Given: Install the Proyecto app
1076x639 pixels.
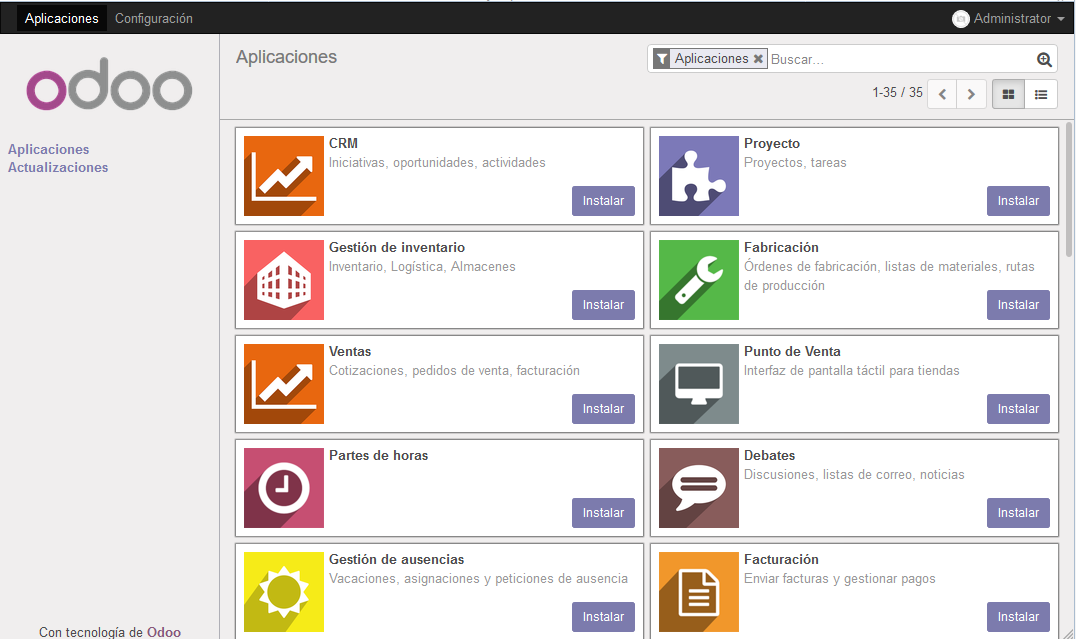Looking at the screenshot, I should tap(1018, 201).
